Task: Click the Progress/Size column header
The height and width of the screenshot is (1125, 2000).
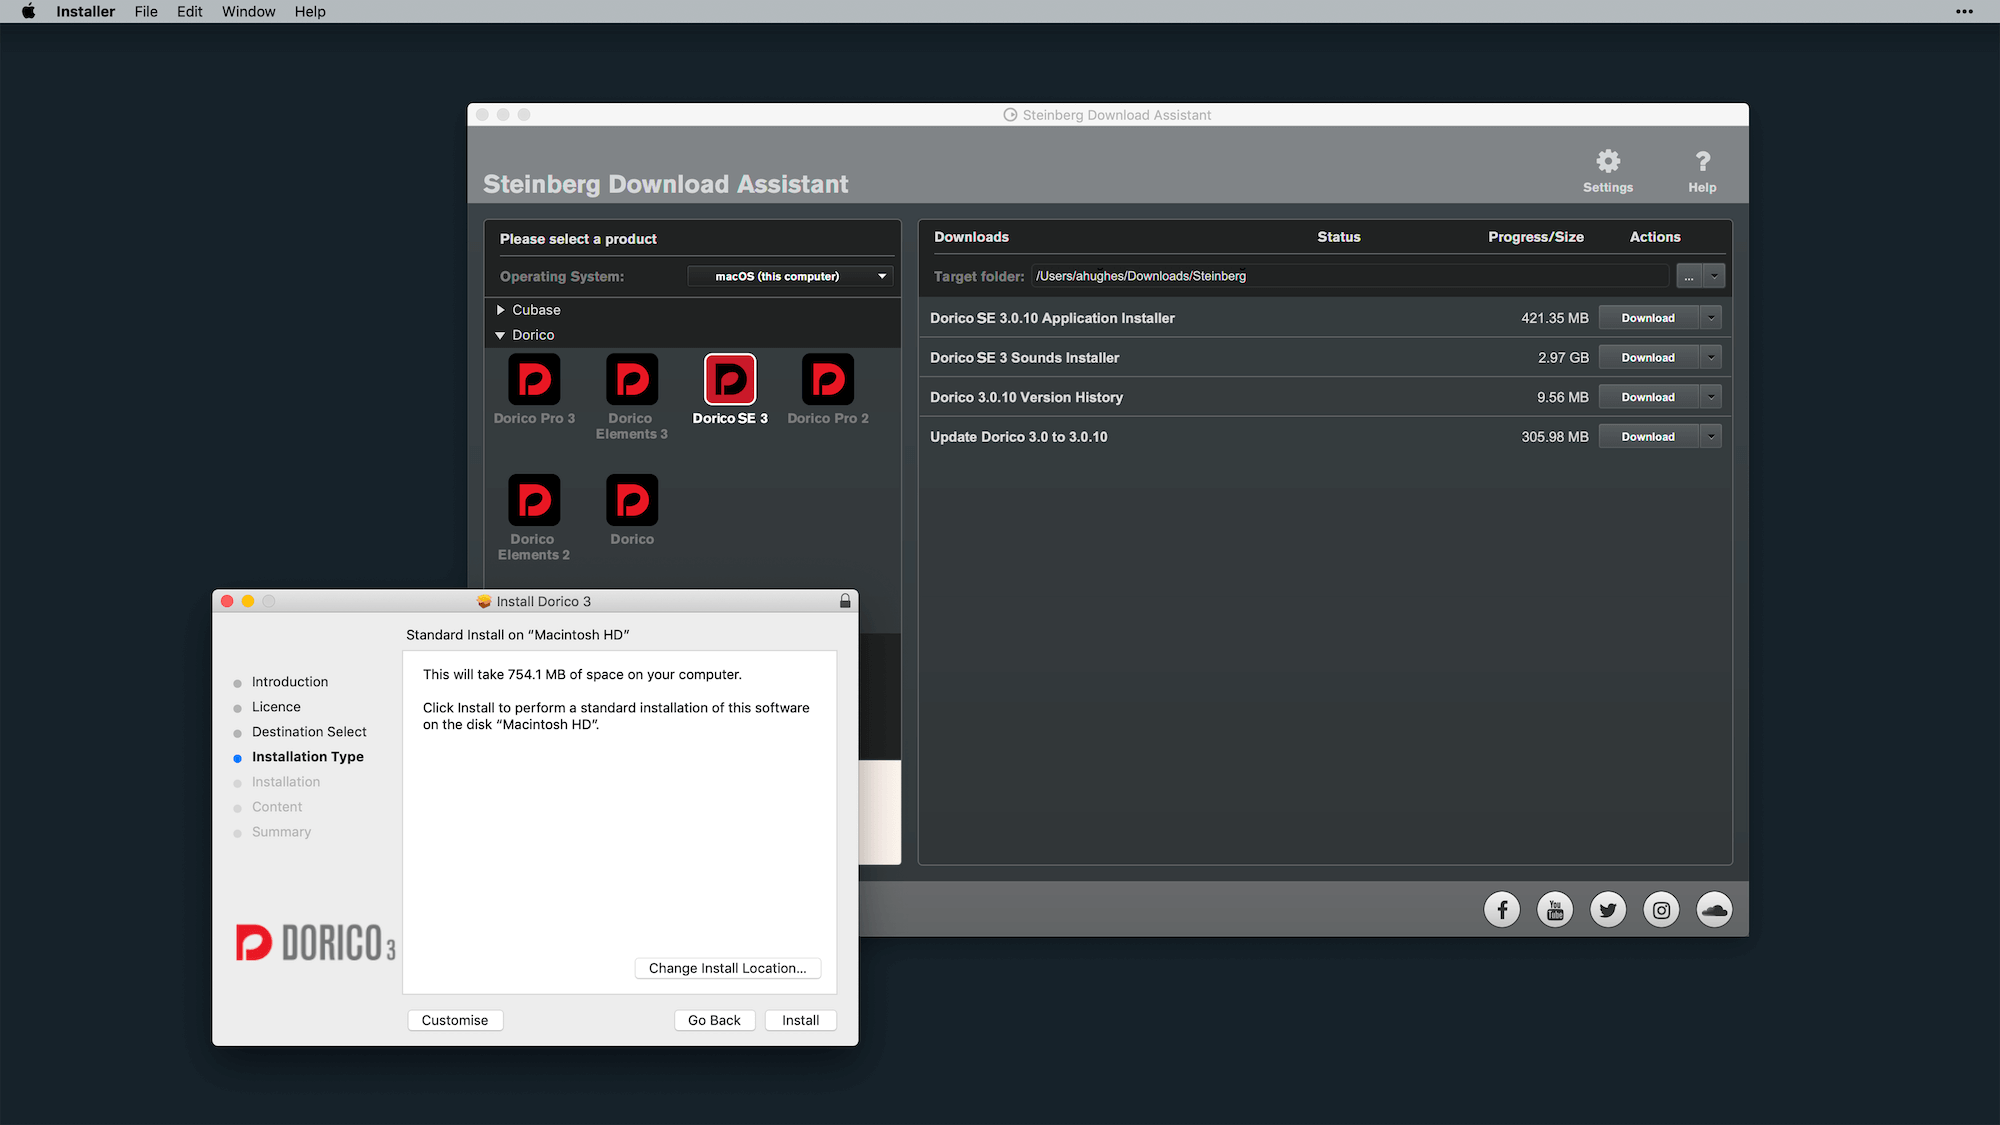Action: pos(1536,237)
